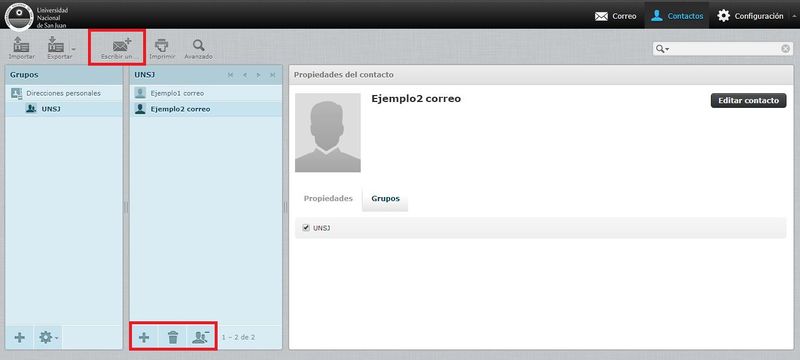
Task: Go to first page of contacts
Action: [231, 75]
